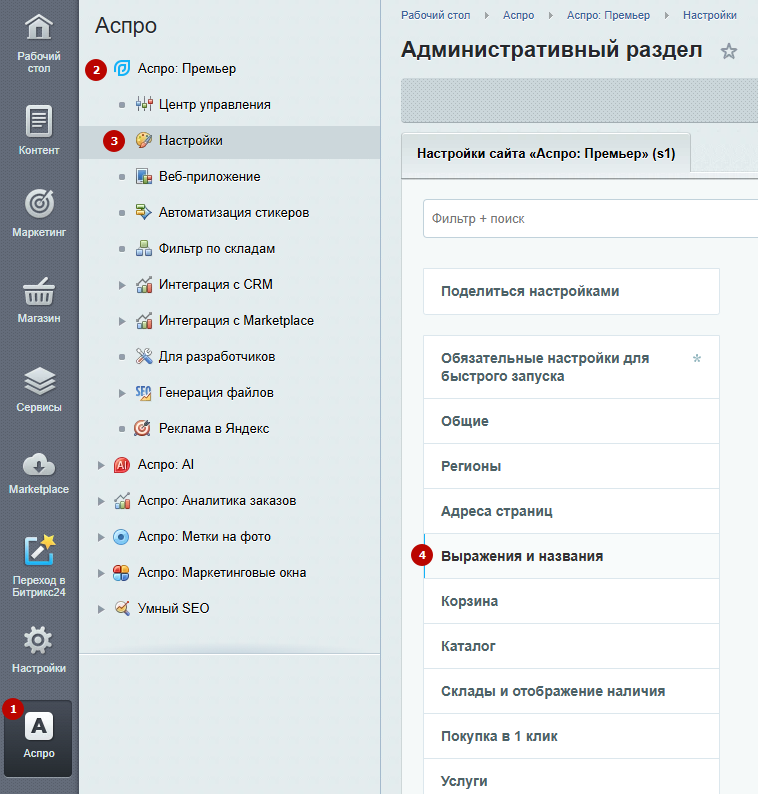
Task: Click the Веб-приложение icon
Action: pyautogui.click(x=144, y=177)
